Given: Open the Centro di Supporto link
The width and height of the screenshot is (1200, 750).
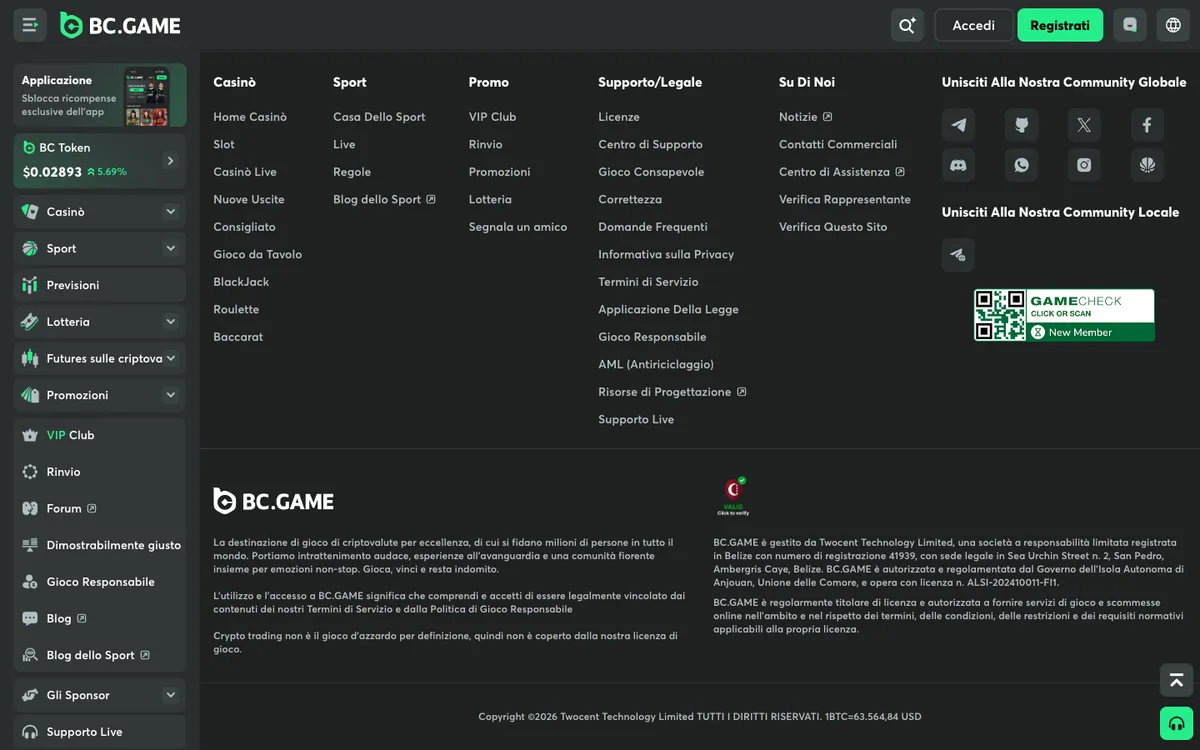Looking at the screenshot, I should pos(650,144).
